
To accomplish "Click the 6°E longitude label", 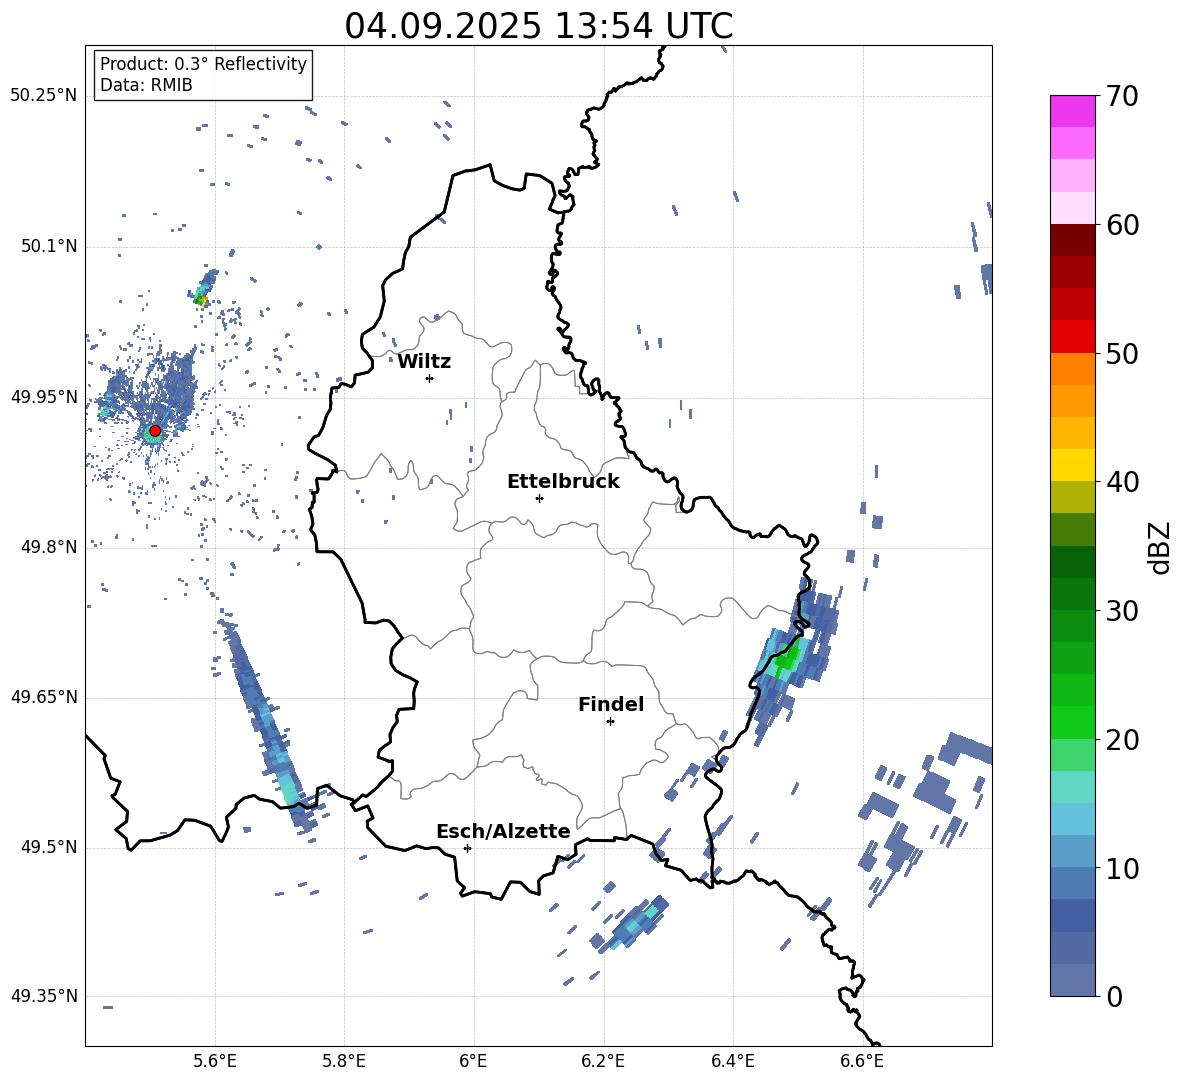I will coord(473,1061).
